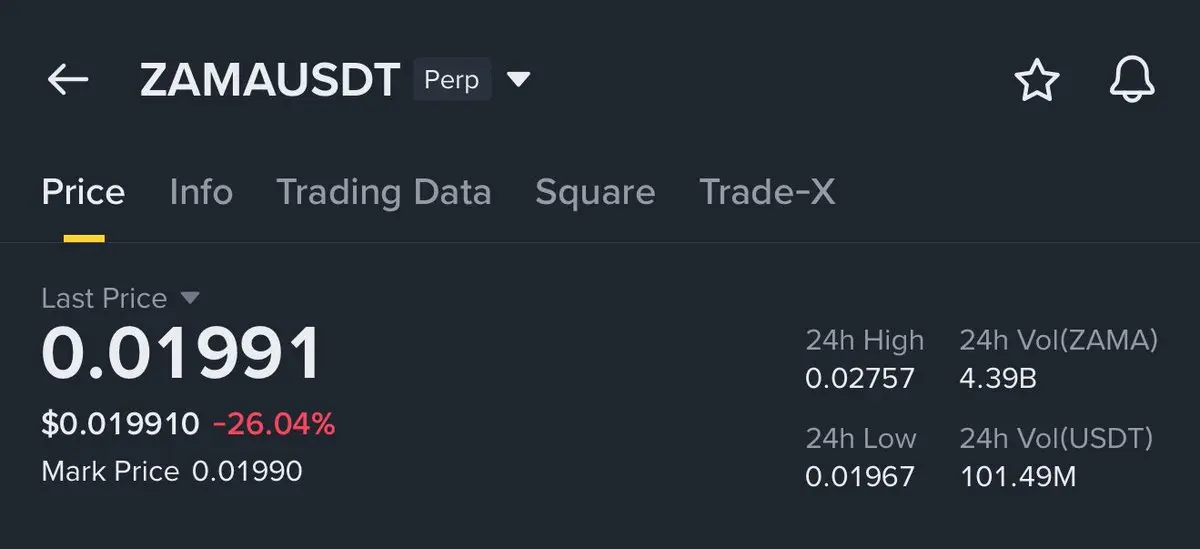Open the Trading Data tab
Viewport: 1200px width, 549px height.
click(383, 192)
